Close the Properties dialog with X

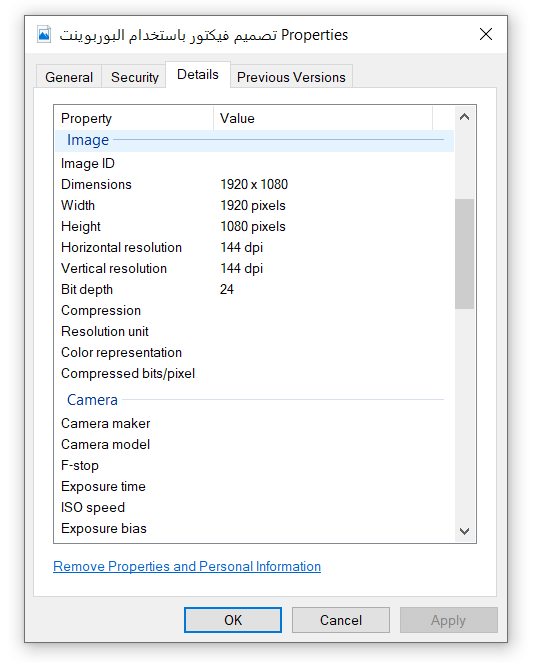pos(486,34)
